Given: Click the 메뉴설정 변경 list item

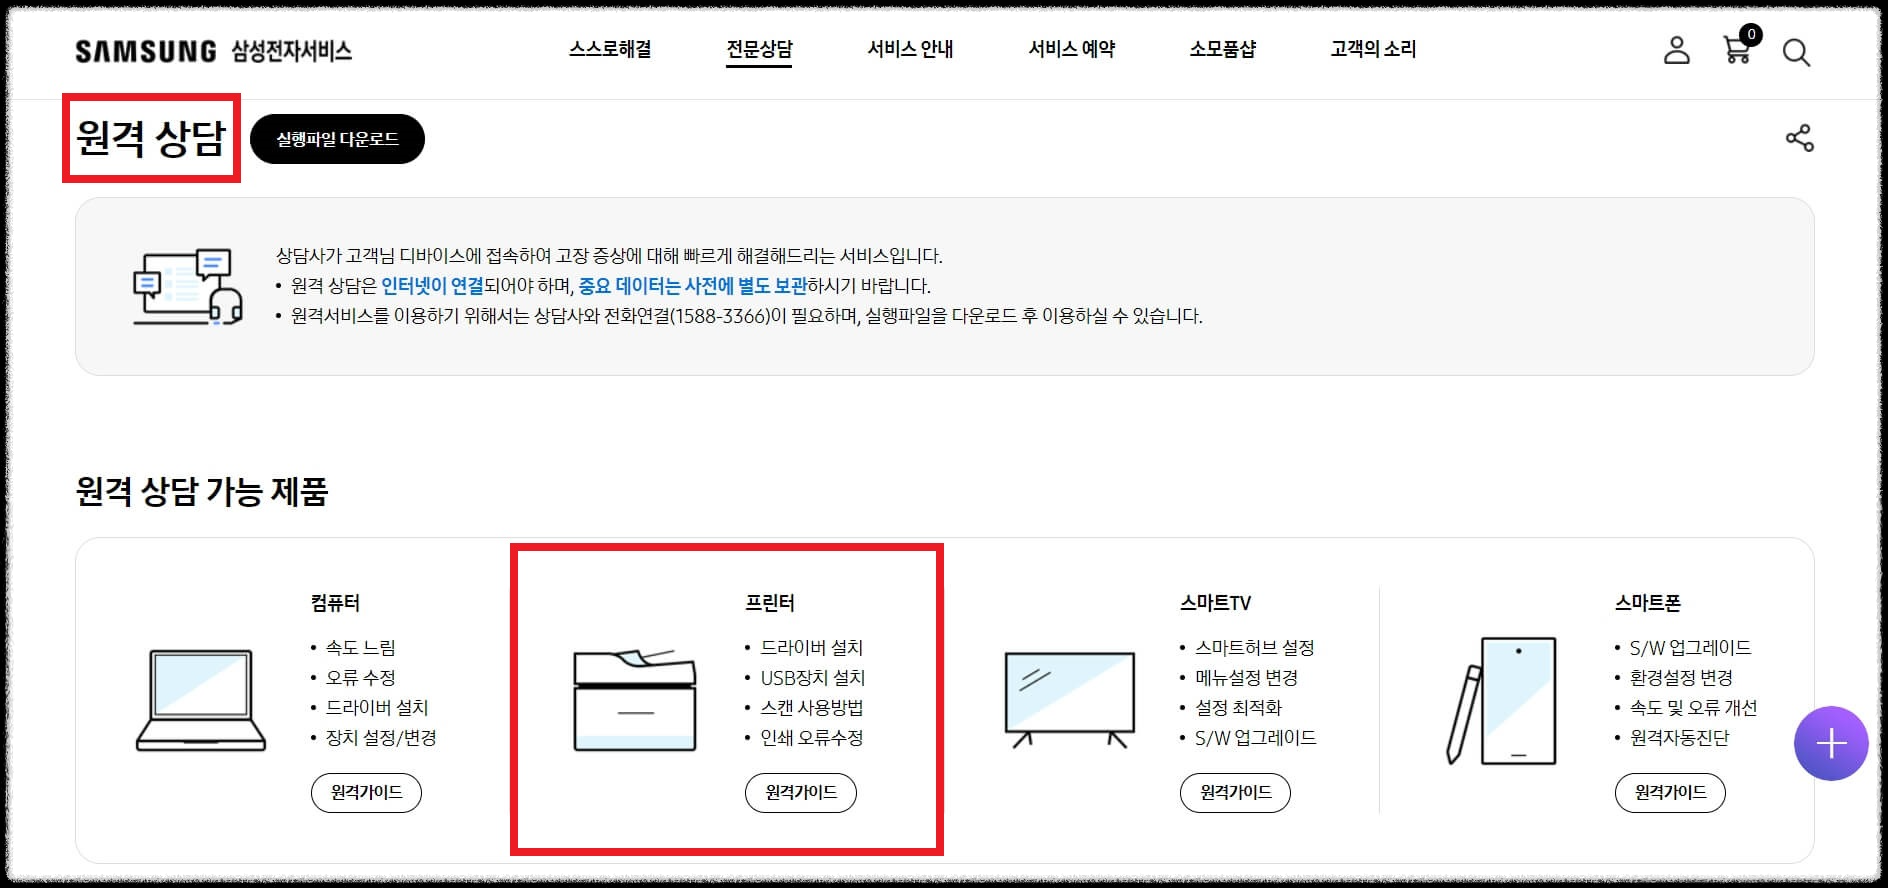Looking at the screenshot, I should pyautogui.click(x=1246, y=678).
